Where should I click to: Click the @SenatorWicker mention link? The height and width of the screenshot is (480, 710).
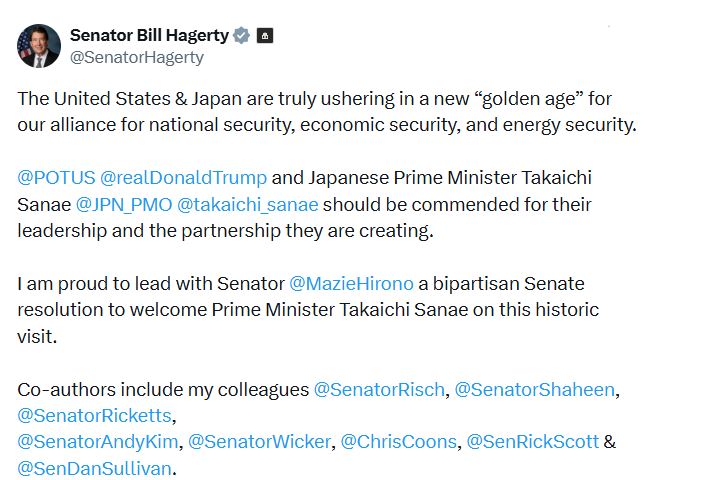(x=259, y=441)
